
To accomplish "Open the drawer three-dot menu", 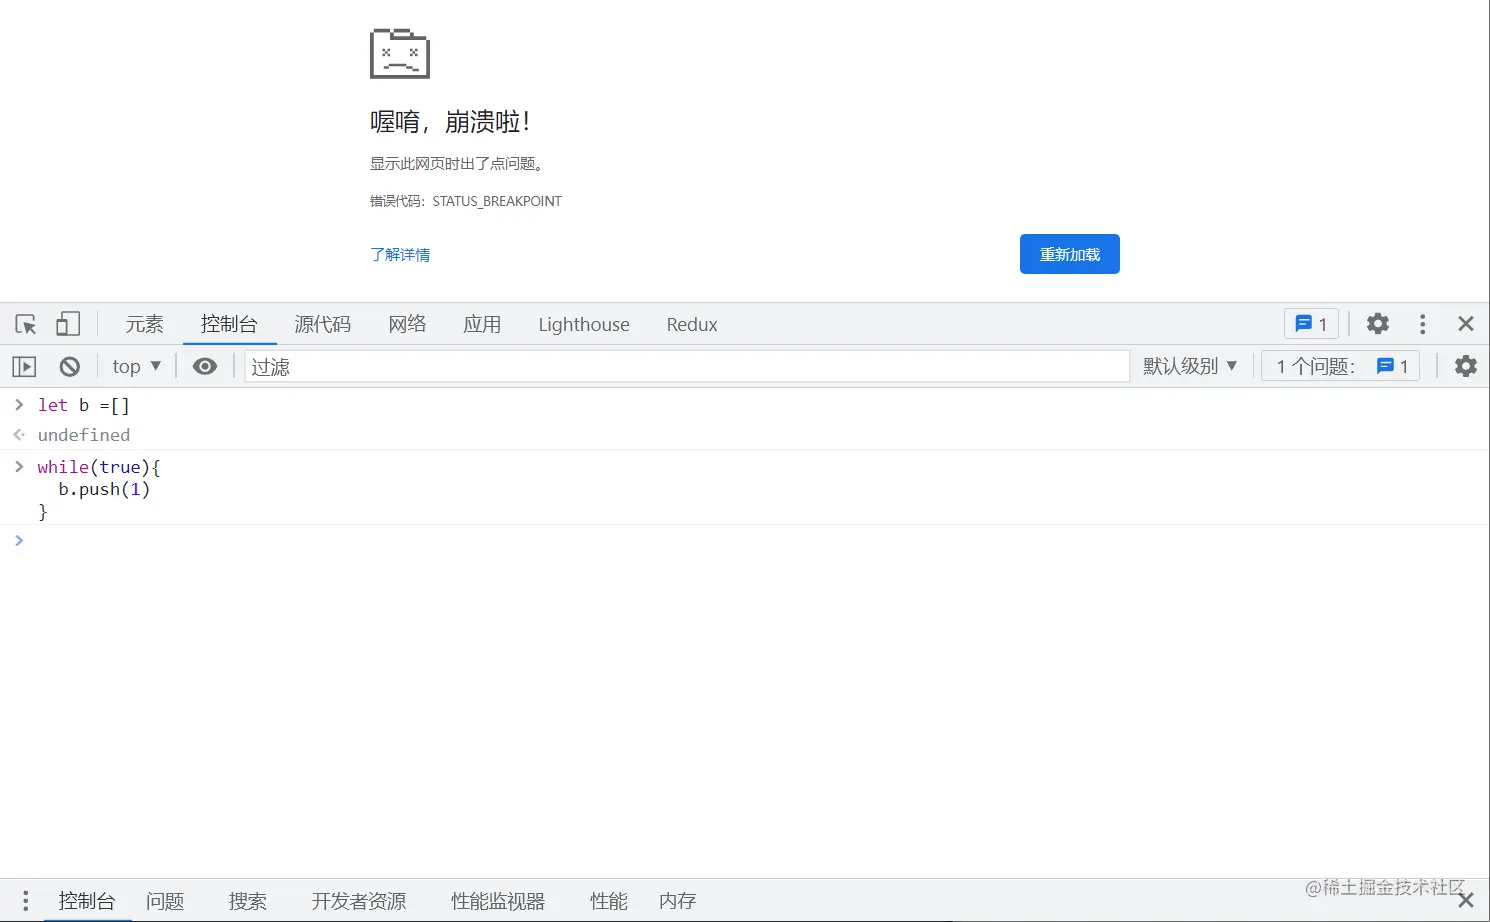I will (26, 901).
